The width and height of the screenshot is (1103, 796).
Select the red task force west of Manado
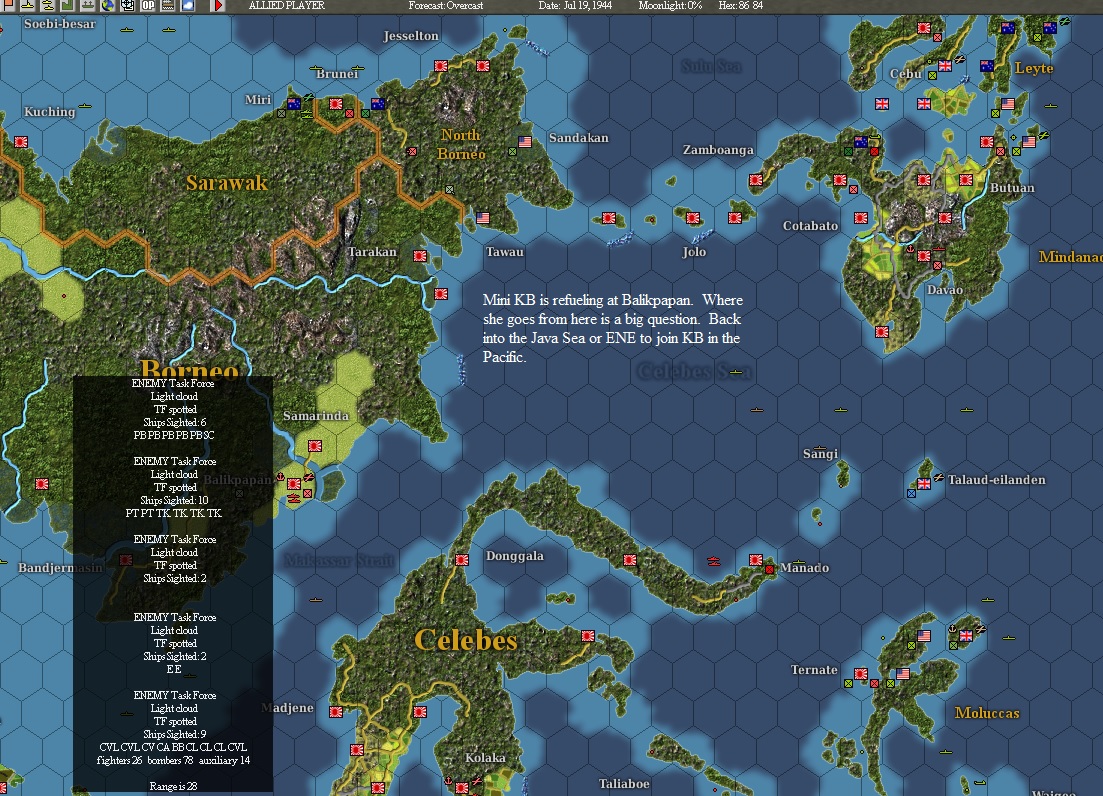pos(713,561)
